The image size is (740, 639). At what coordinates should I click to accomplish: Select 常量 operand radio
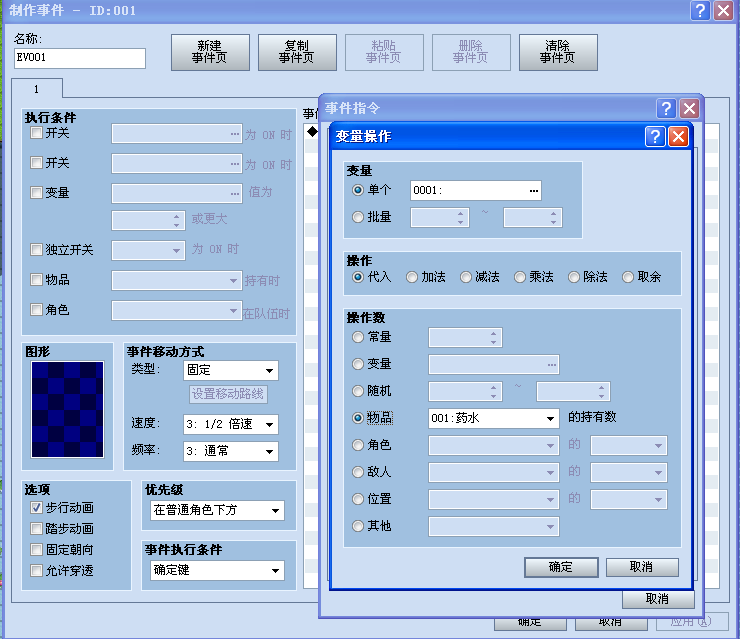(358, 337)
